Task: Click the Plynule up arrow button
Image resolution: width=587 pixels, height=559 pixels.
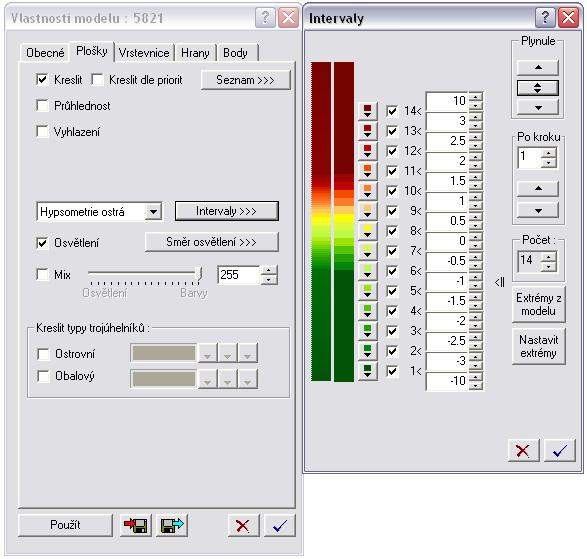Action: coord(538,67)
